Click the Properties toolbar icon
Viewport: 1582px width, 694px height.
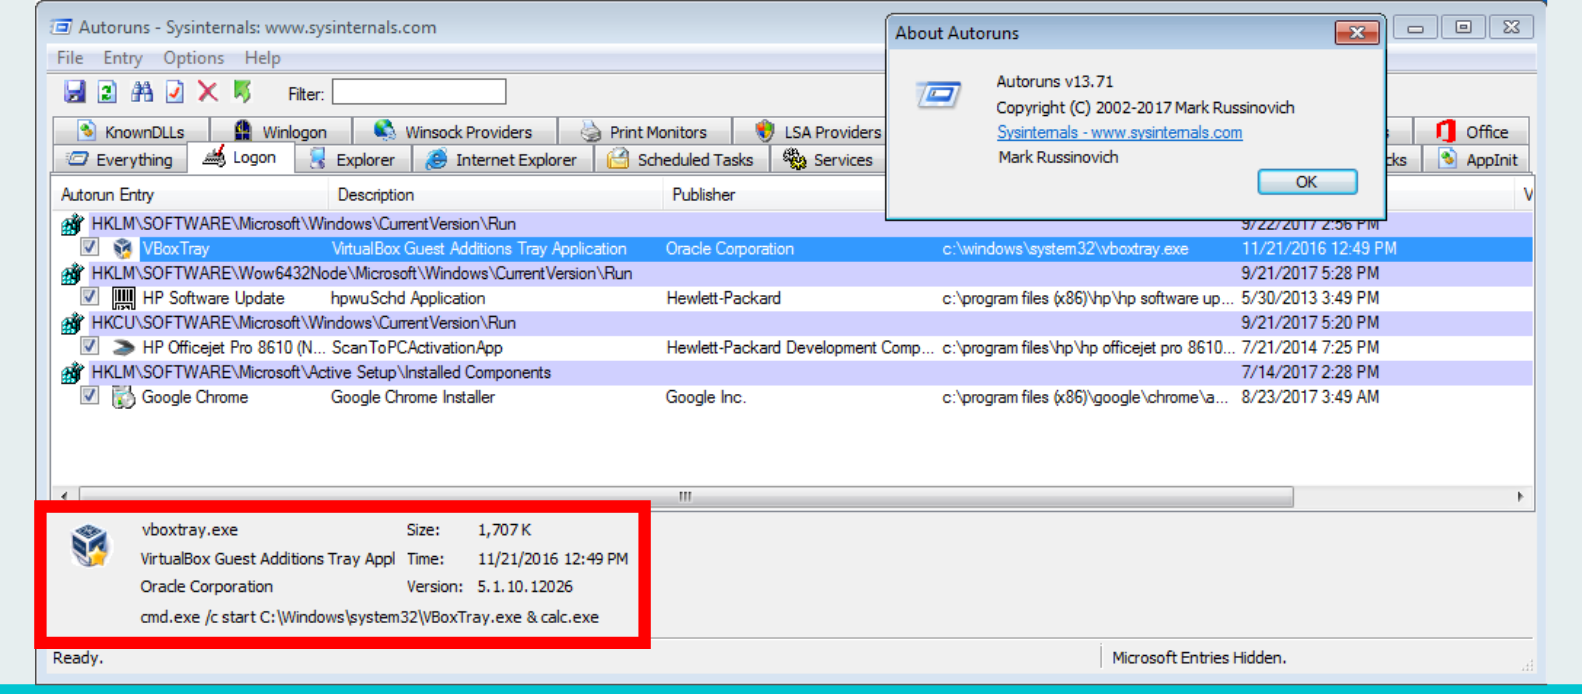pyautogui.click(x=175, y=92)
